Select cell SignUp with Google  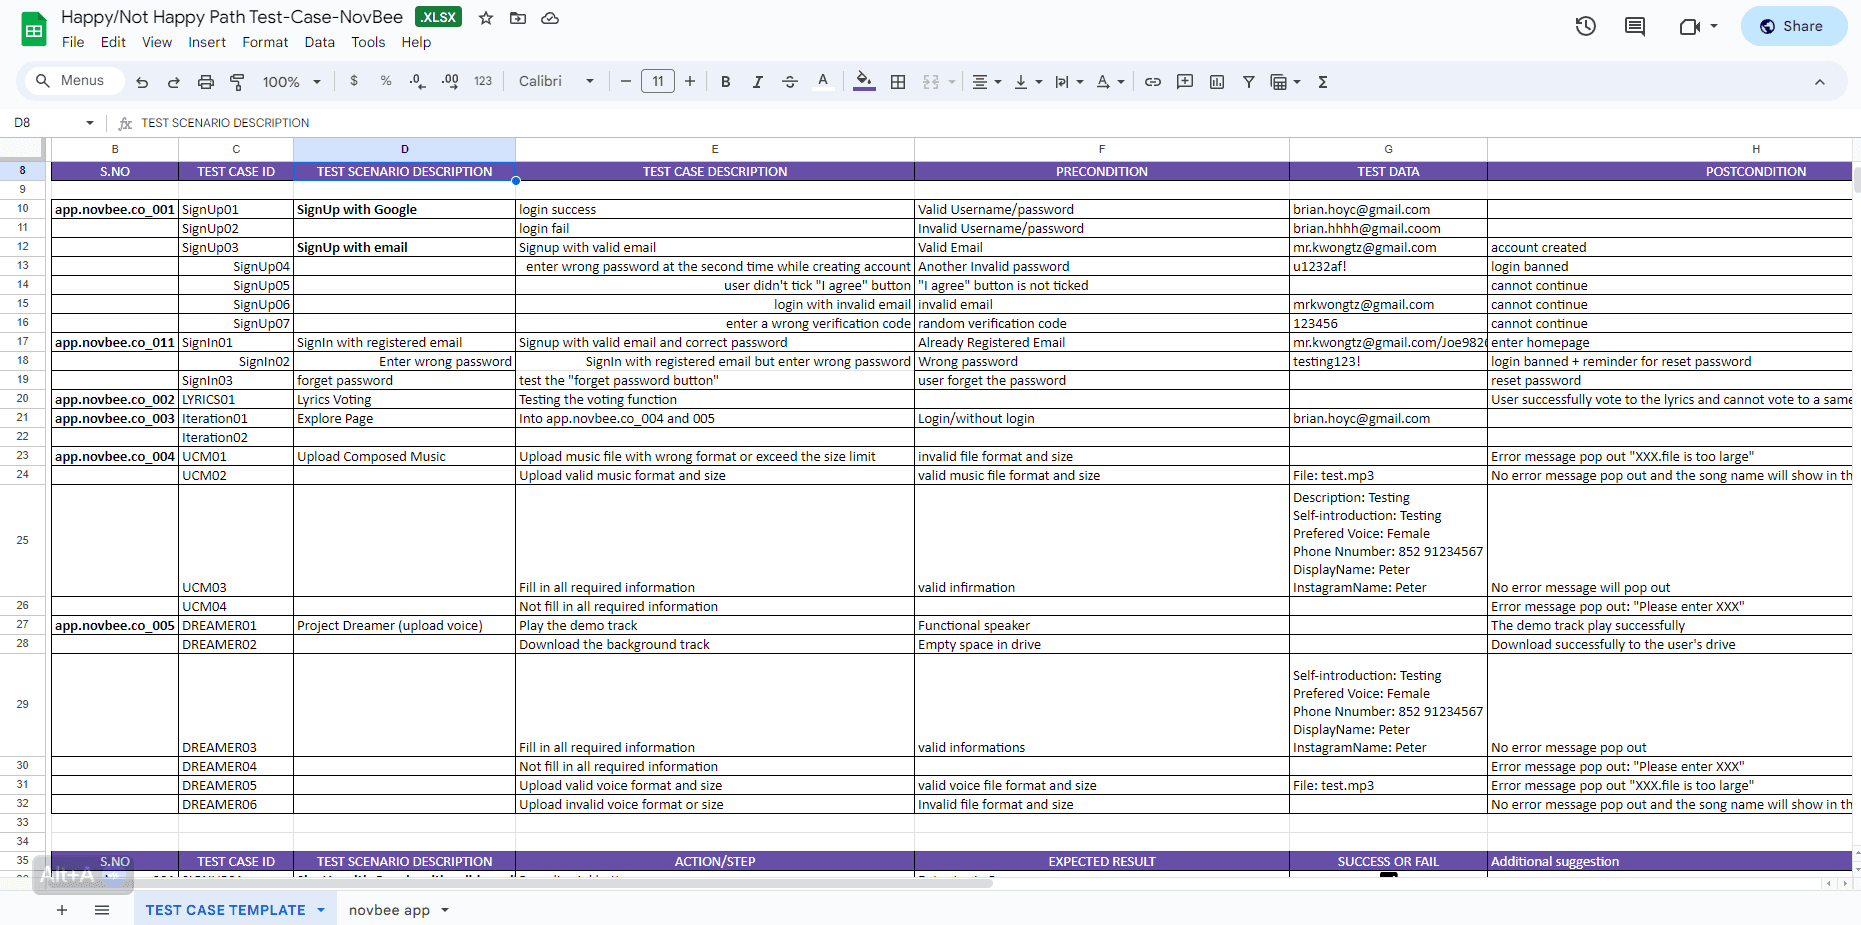click(x=404, y=209)
